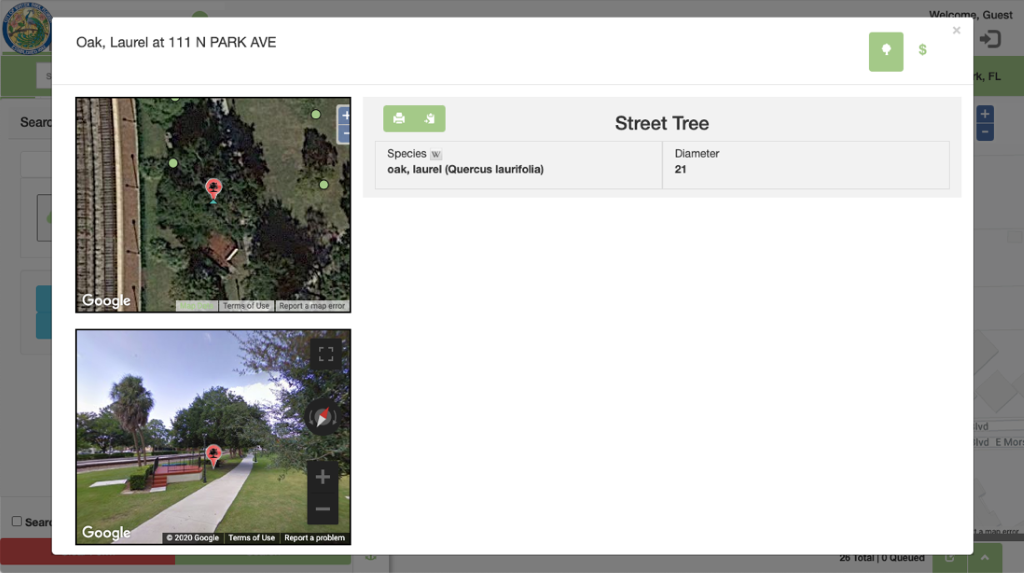The image size is (1024, 573).
Task: Click the icon beside the print button
Action: click(x=429, y=119)
